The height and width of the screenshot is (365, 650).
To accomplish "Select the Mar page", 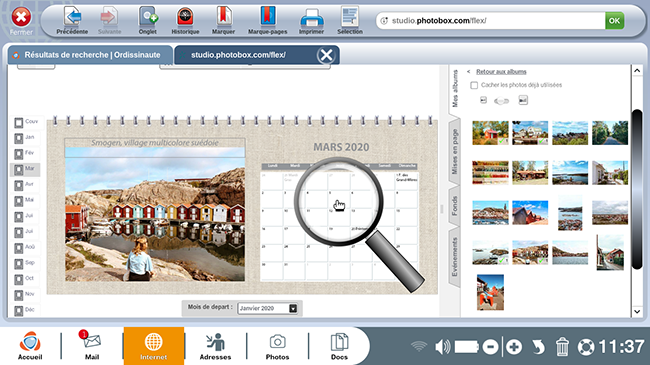I will point(26,169).
